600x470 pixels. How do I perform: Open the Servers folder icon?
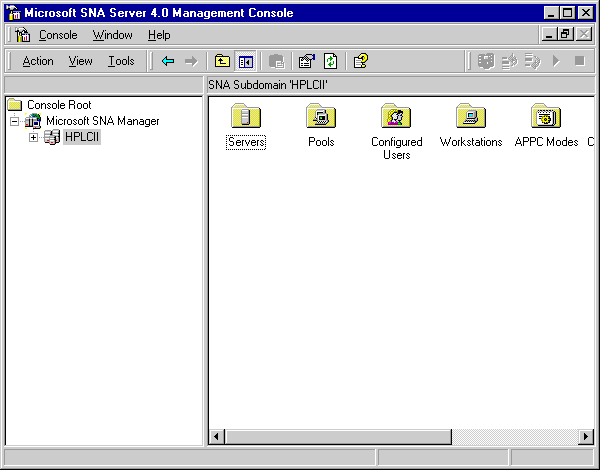pyautogui.click(x=245, y=117)
